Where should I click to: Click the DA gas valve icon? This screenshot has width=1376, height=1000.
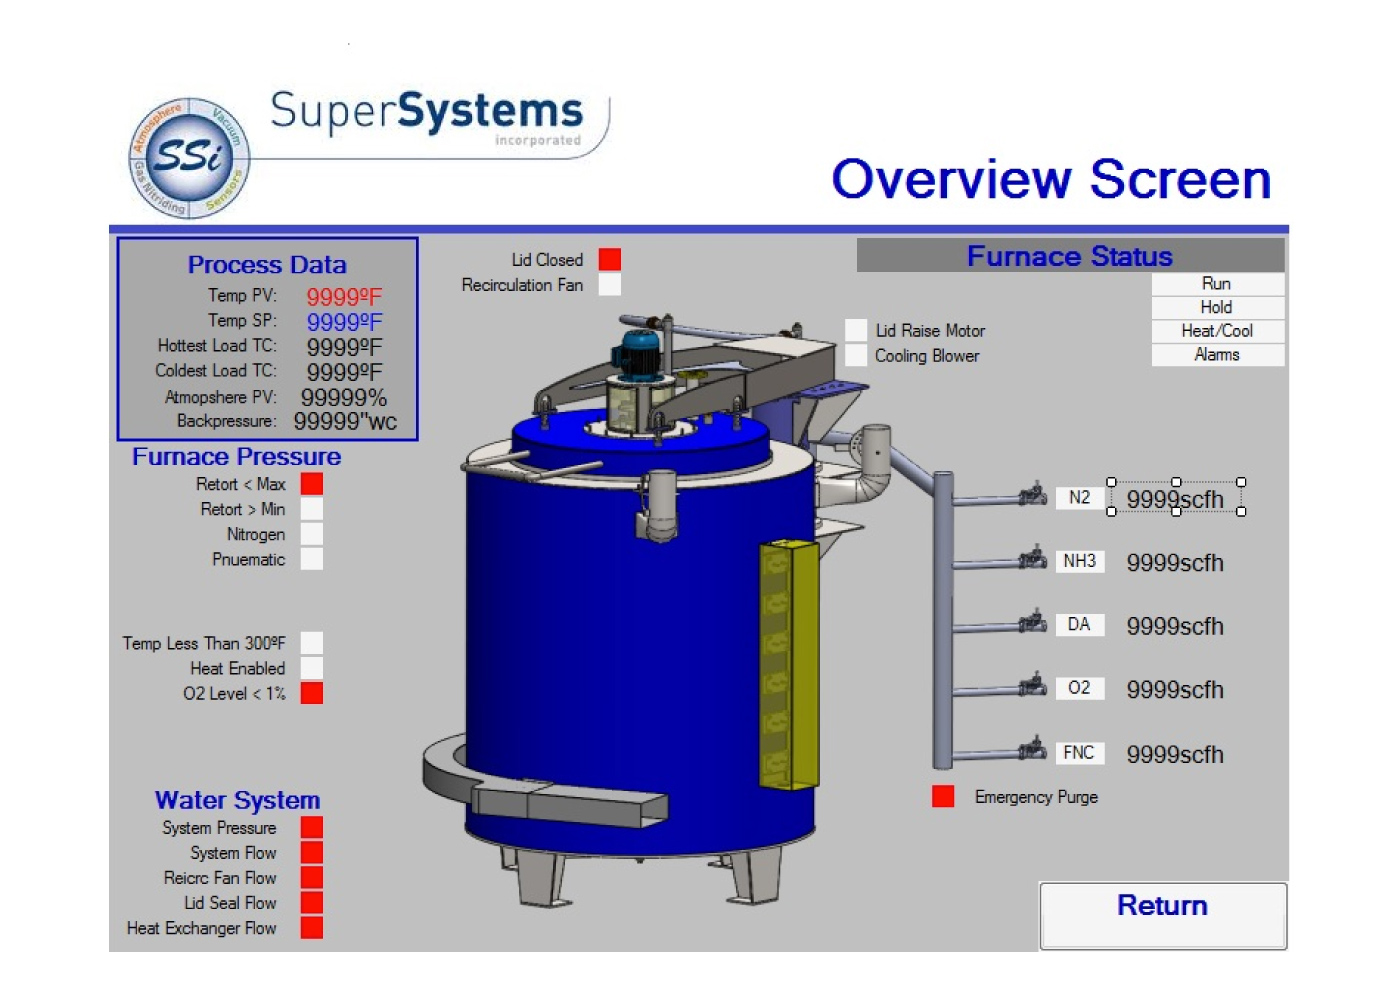click(1032, 623)
